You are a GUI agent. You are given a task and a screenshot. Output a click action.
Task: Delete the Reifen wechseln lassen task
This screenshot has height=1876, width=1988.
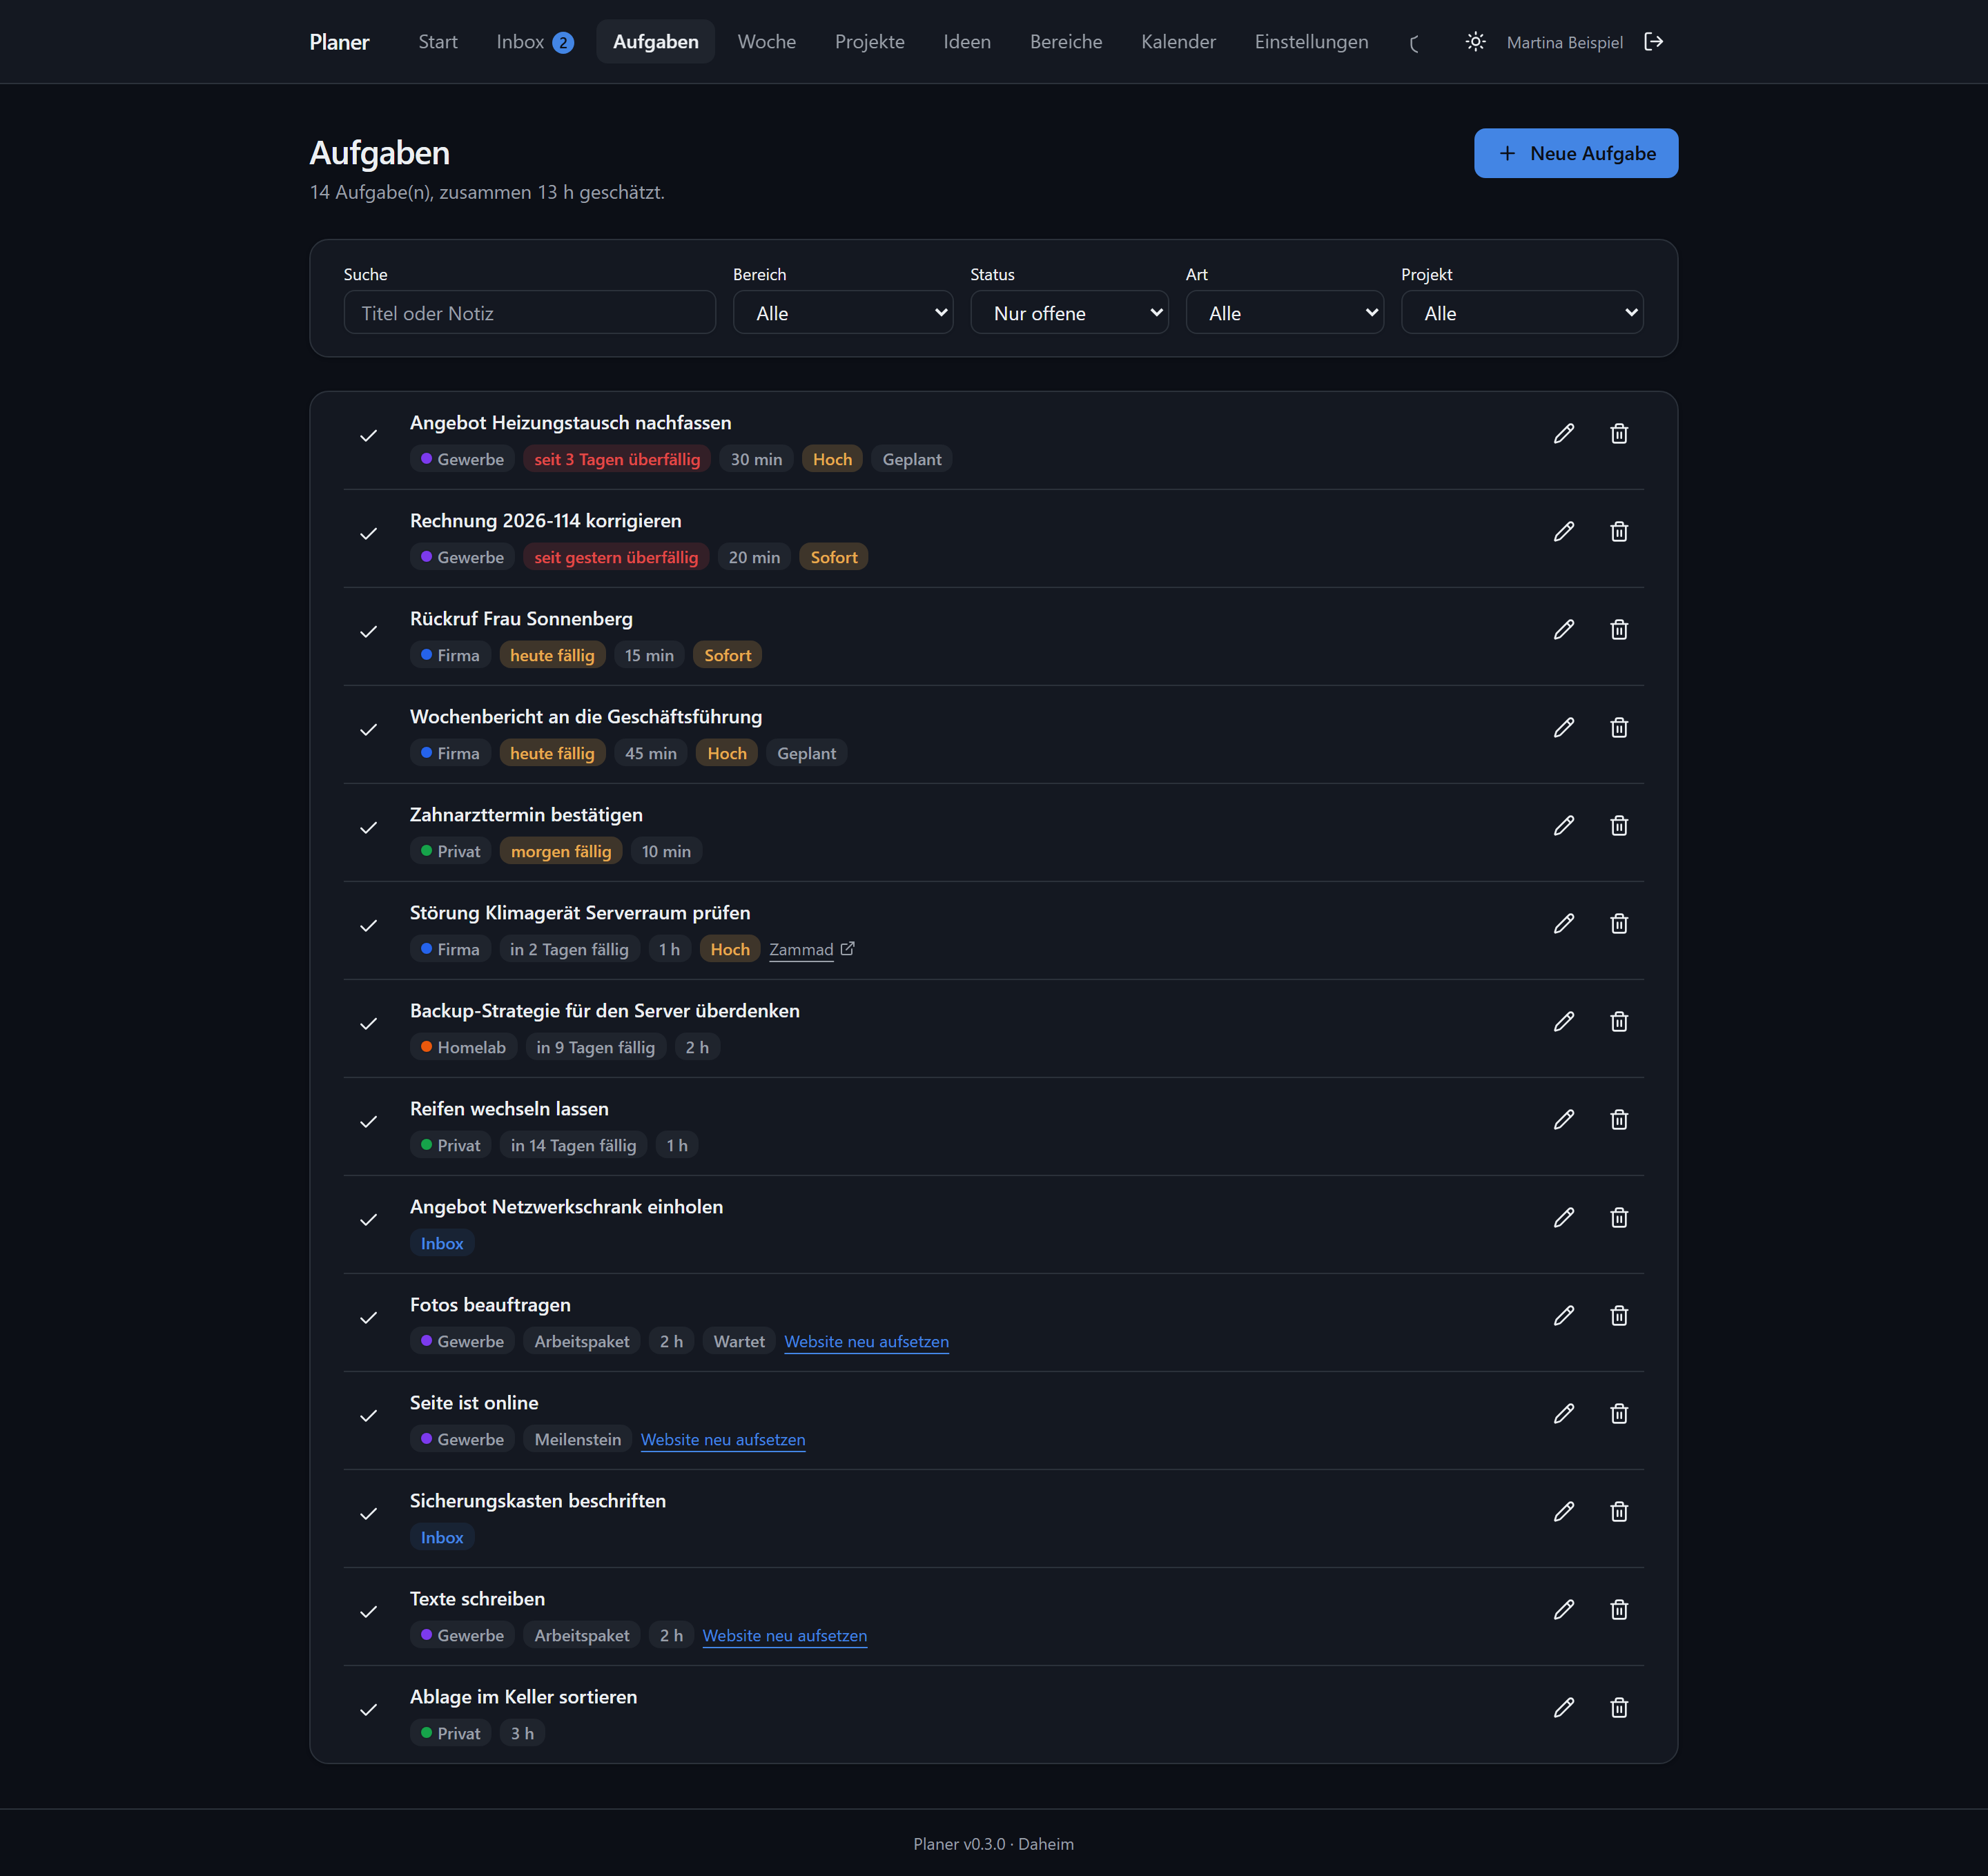(1619, 1120)
